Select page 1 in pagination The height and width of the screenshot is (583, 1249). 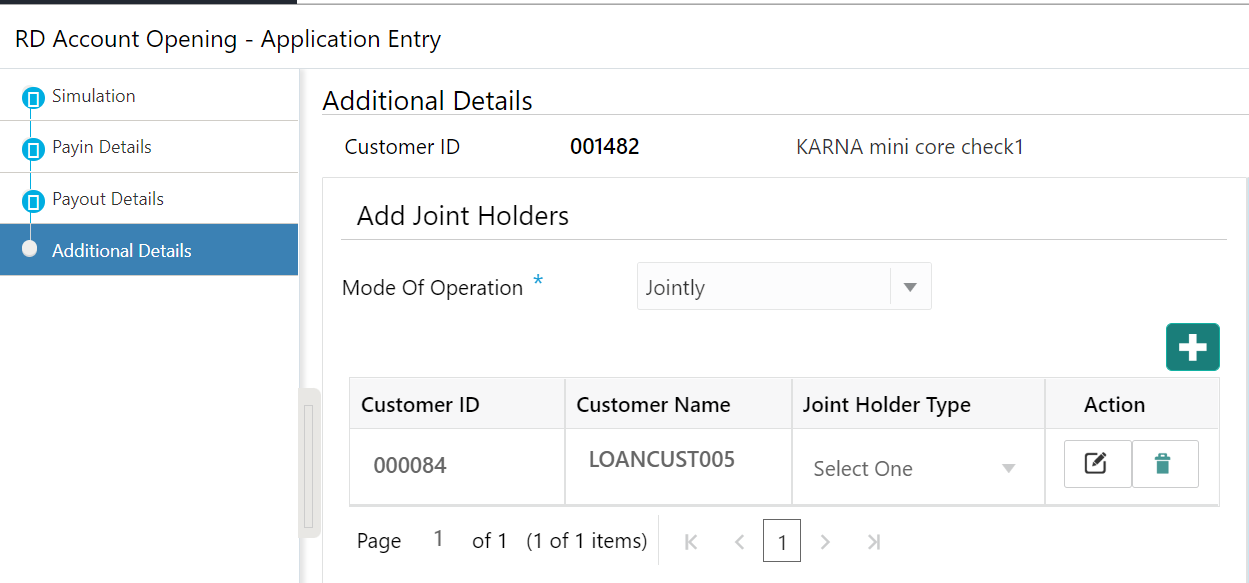pos(782,542)
